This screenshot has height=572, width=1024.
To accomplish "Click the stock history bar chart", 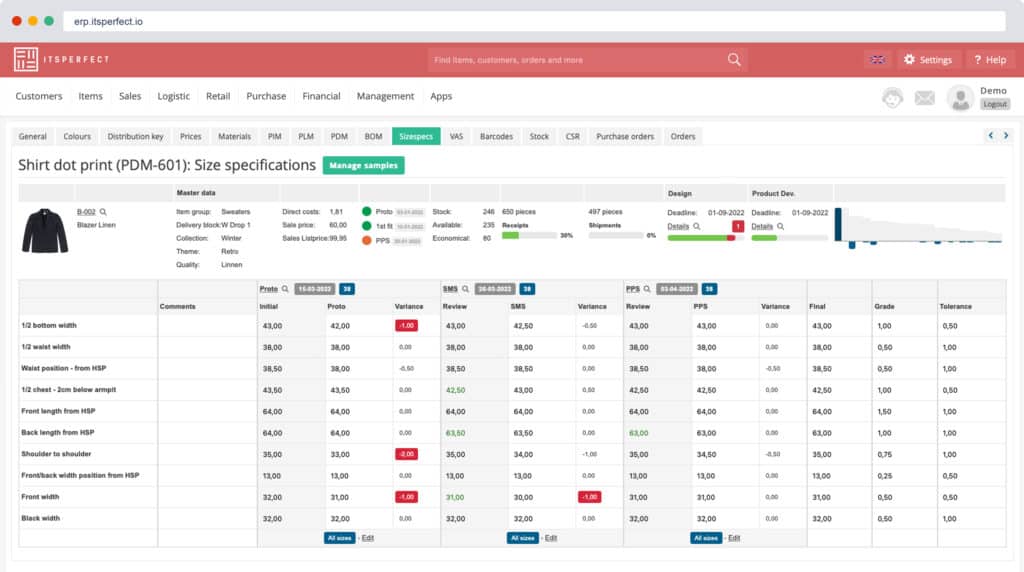I will tap(919, 228).
